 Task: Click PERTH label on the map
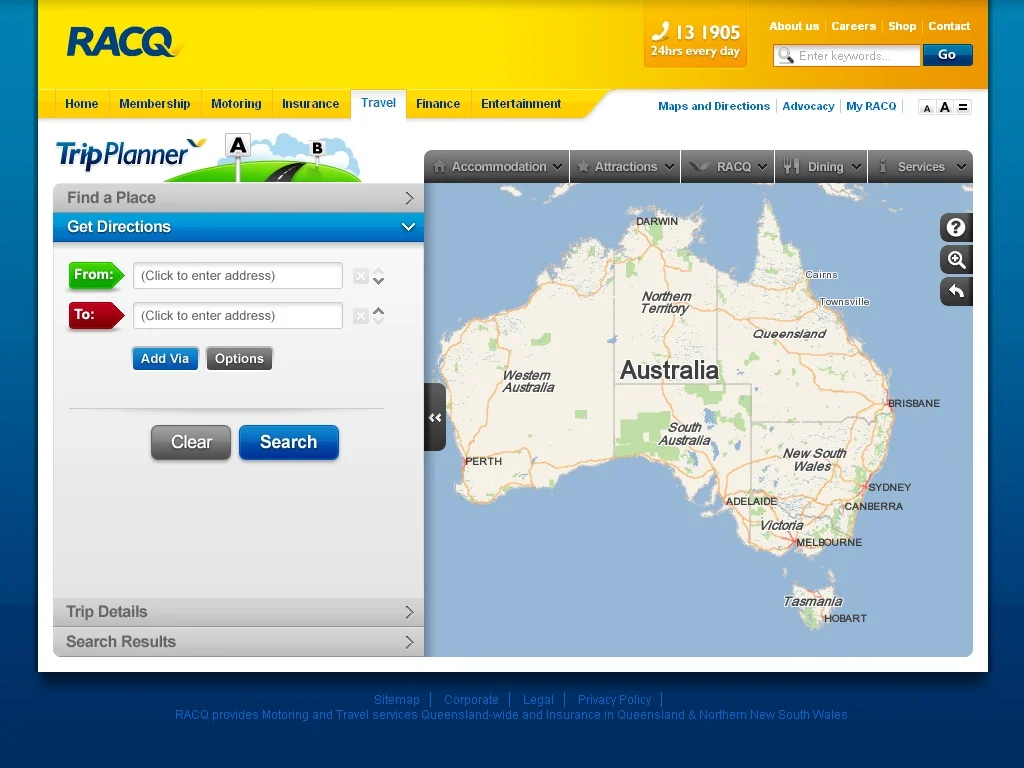pyautogui.click(x=483, y=461)
